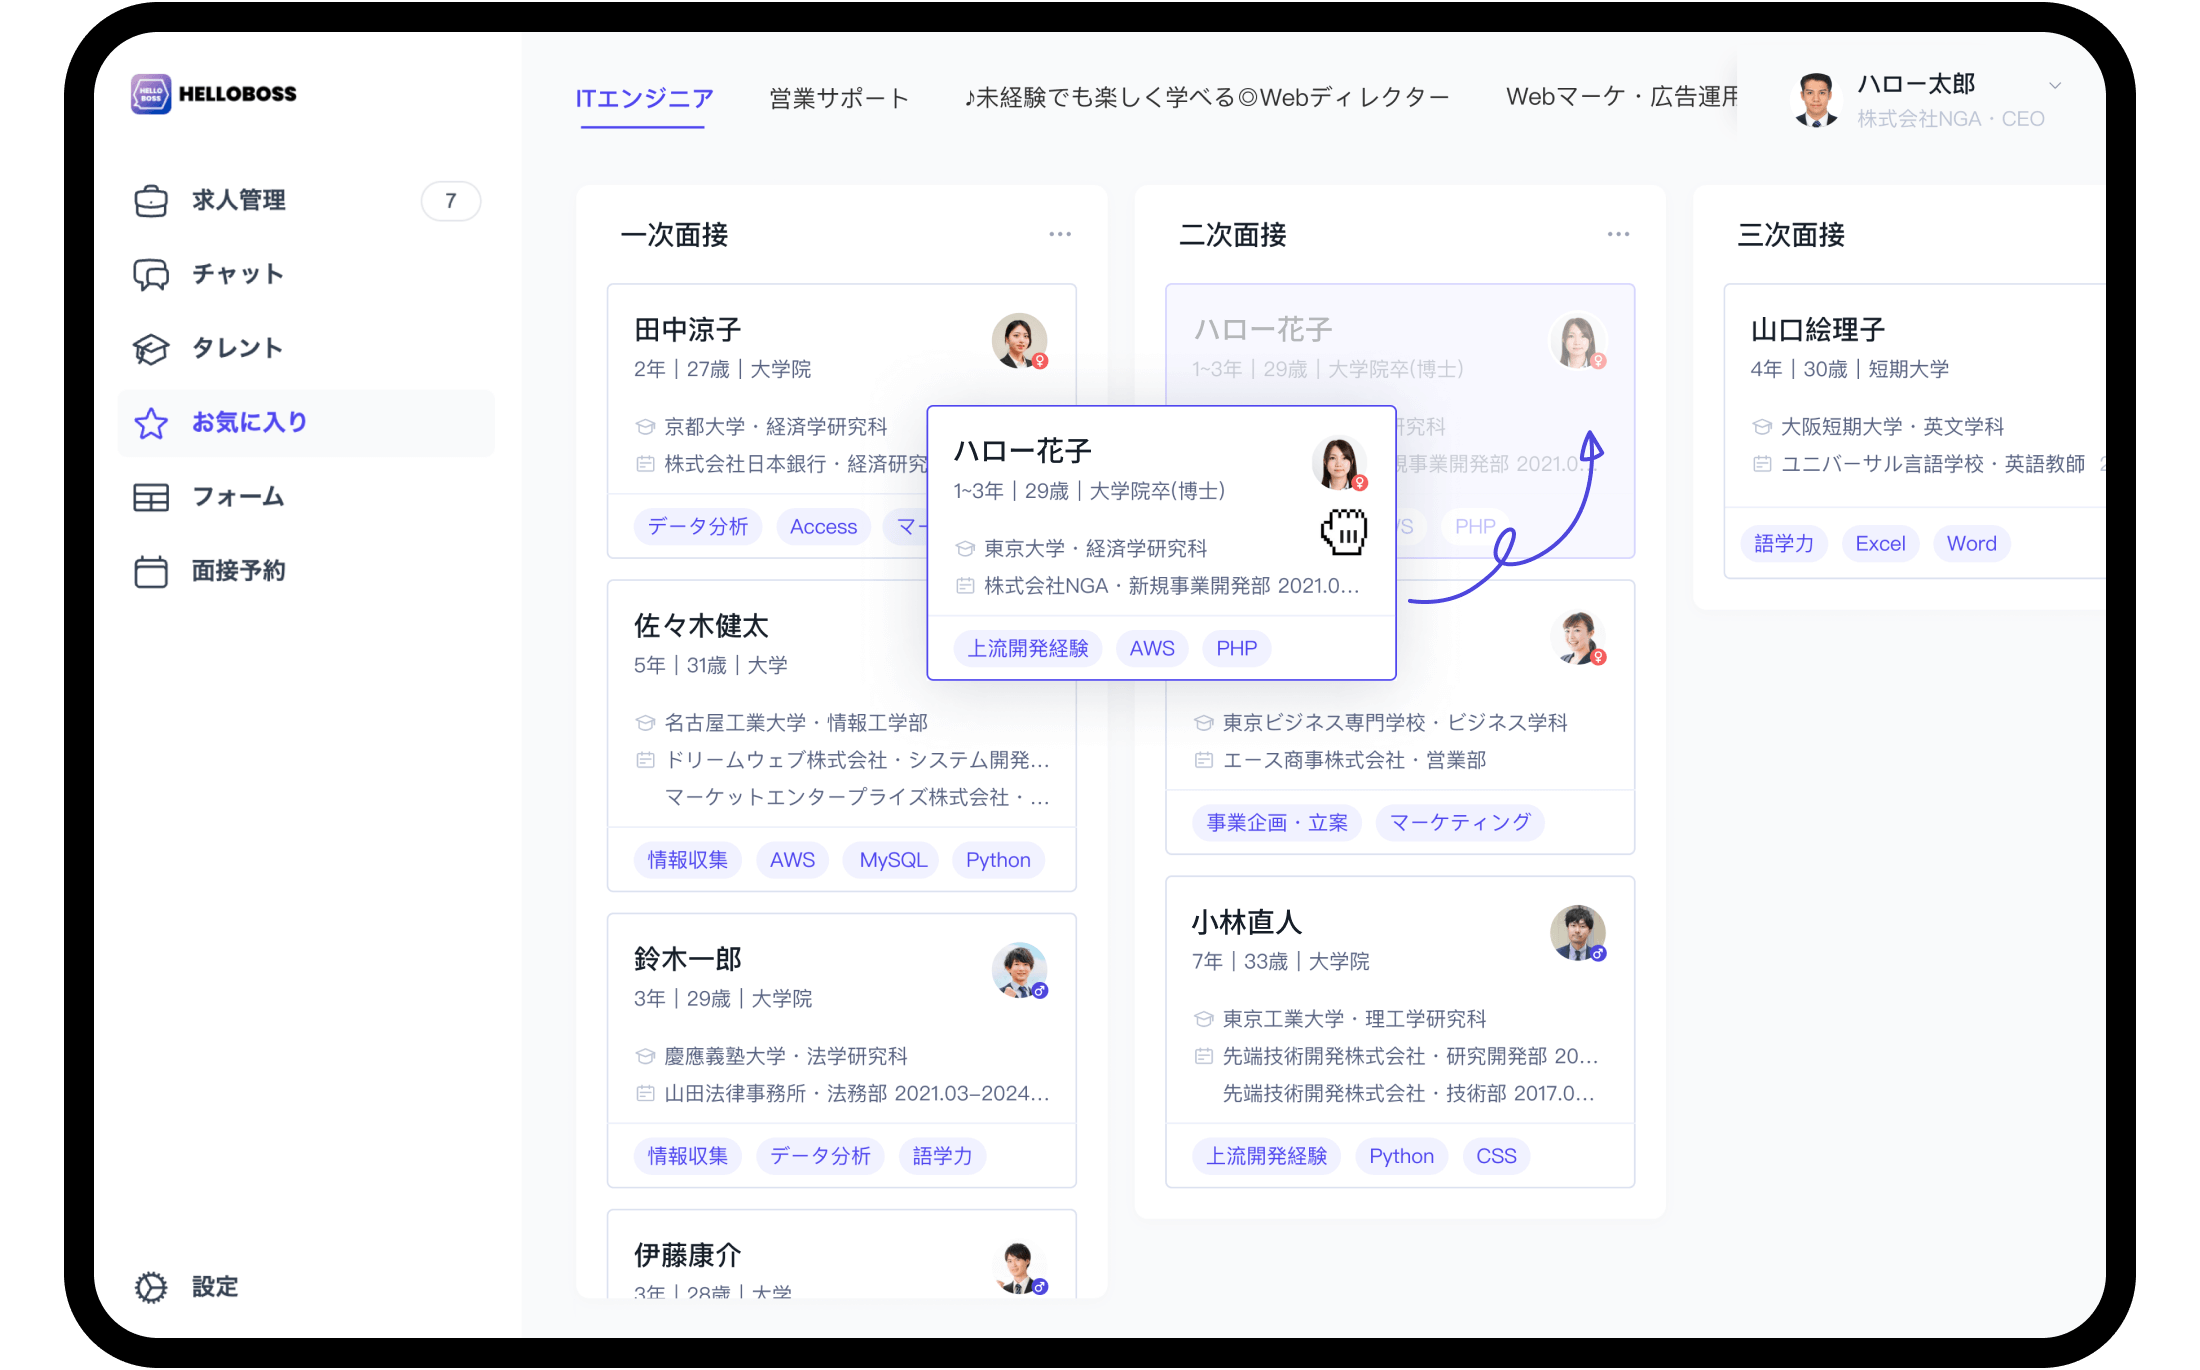This screenshot has height=1370, width=2200.
Task: Open the 佐々木健太 candidate card name
Action: pyautogui.click(x=701, y=626)
